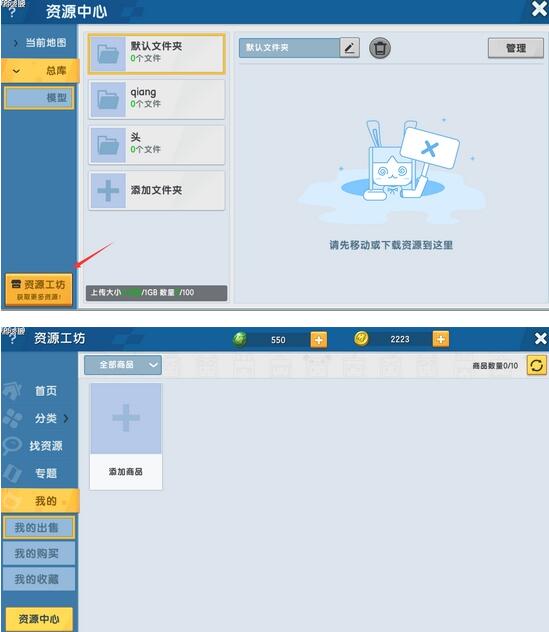Click the help question mark in 资源中心
The width and height of the screenshot is (549, 632).
[x=12, y=12]
